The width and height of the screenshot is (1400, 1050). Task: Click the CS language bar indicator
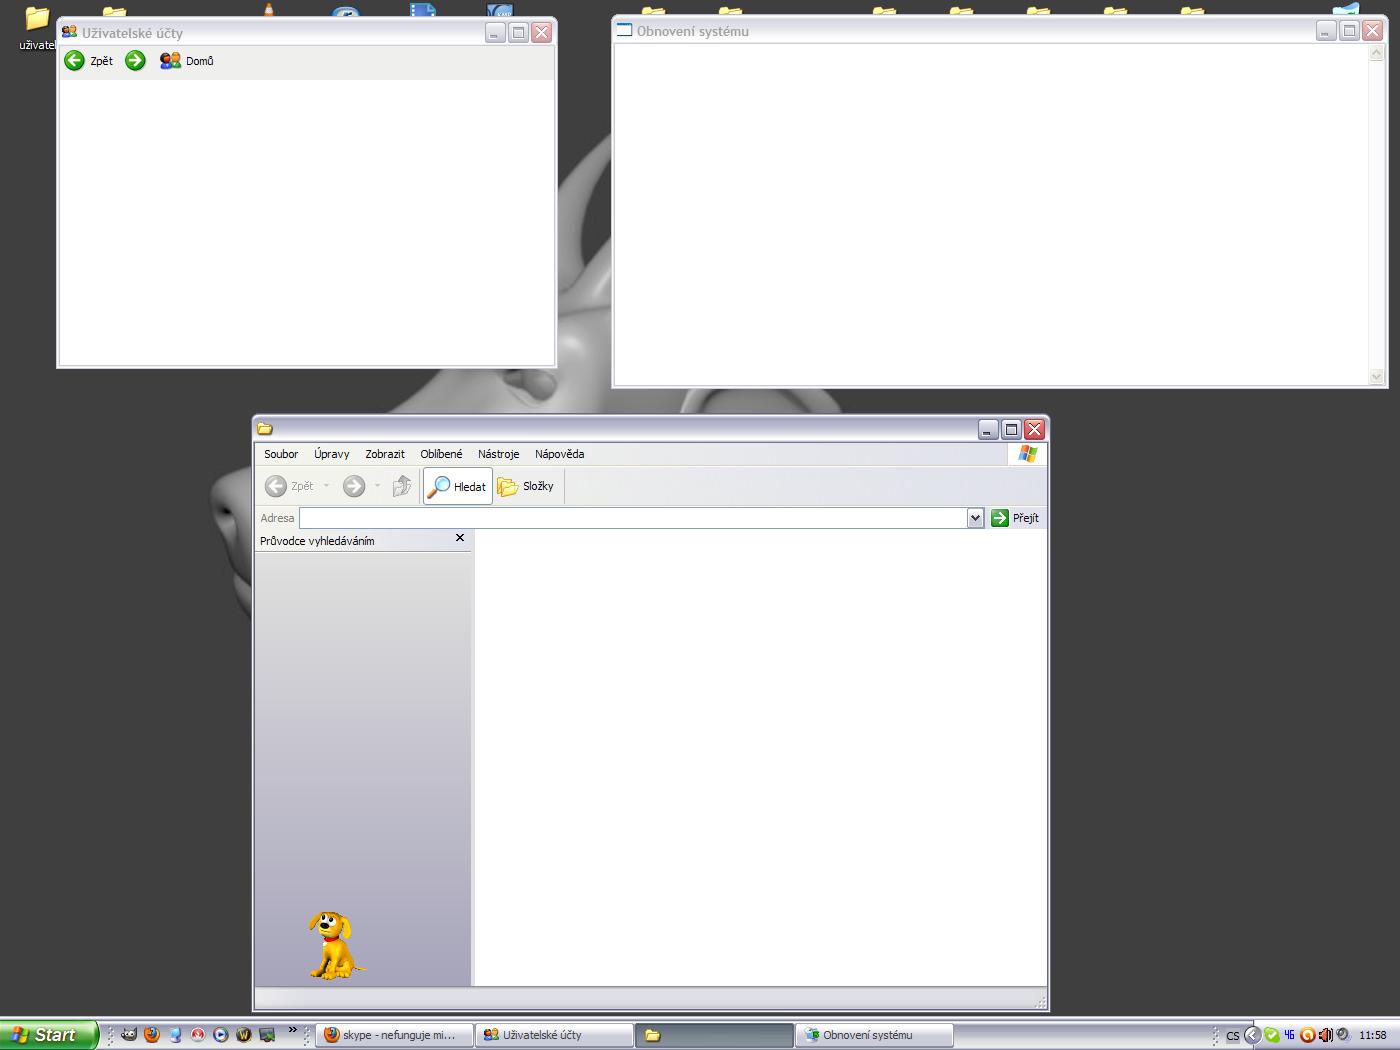tap(1232, 1036)
